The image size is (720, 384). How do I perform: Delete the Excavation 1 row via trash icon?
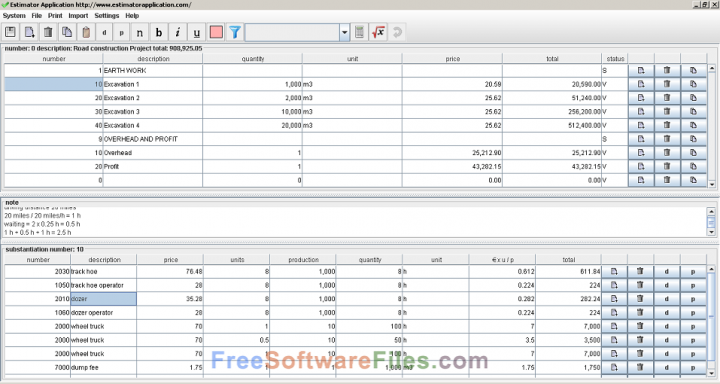pyautogui.click(x=667, y=84)
